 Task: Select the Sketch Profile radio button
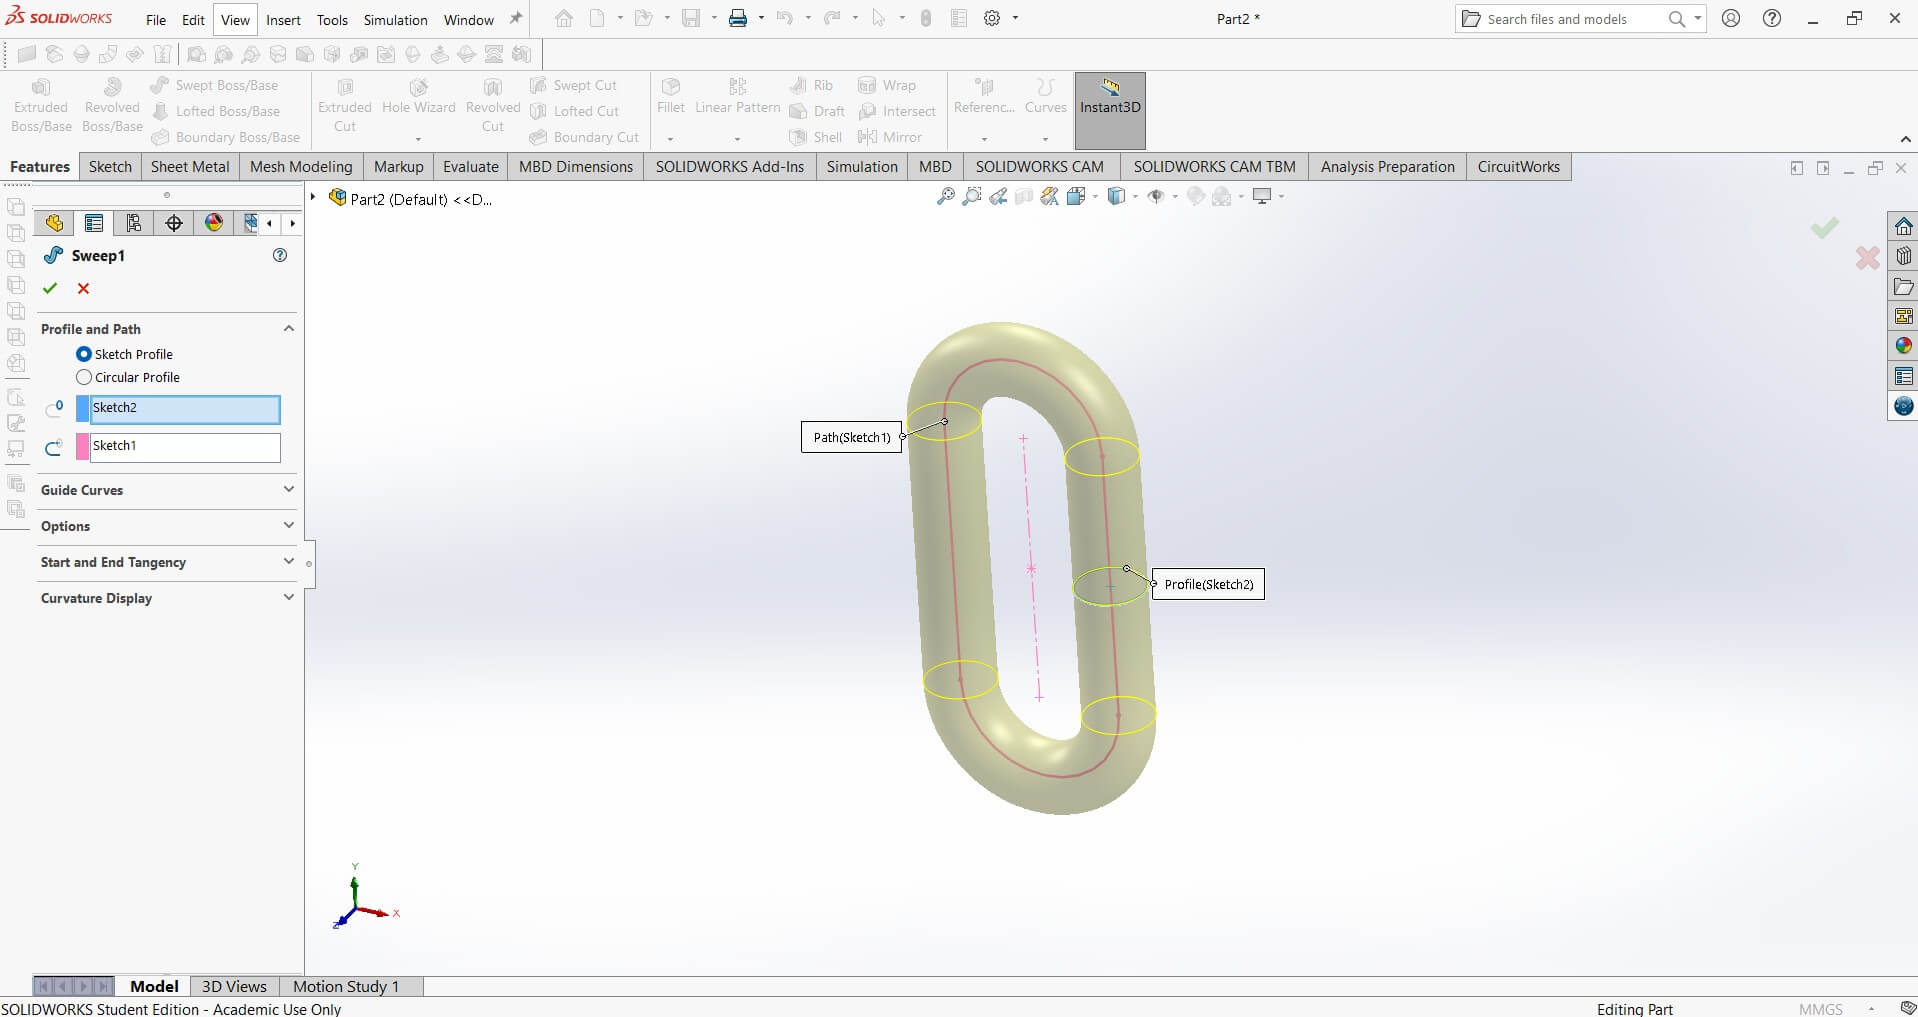[x=84, y=354]
